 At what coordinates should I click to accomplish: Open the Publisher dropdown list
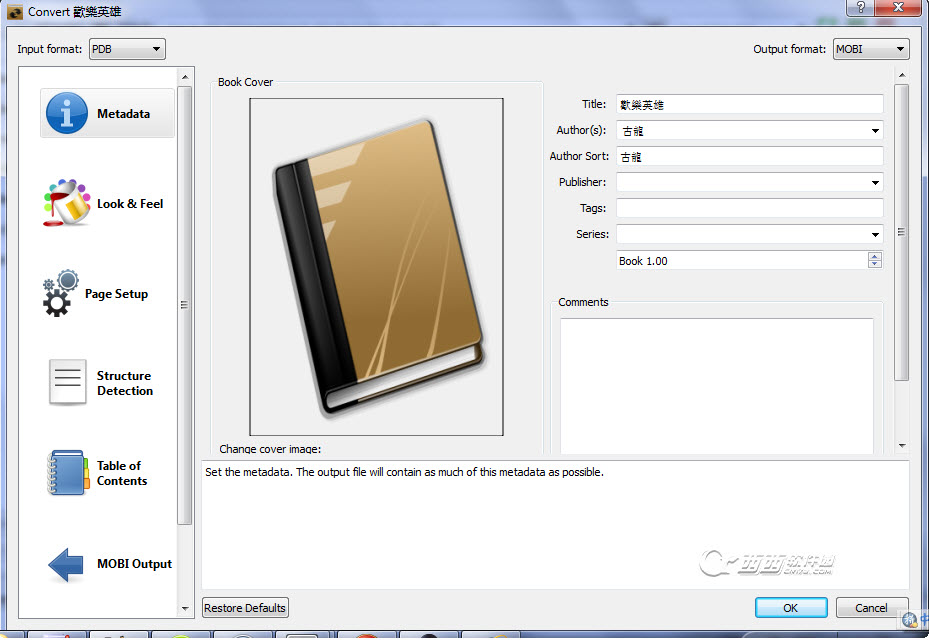(875, 182)
